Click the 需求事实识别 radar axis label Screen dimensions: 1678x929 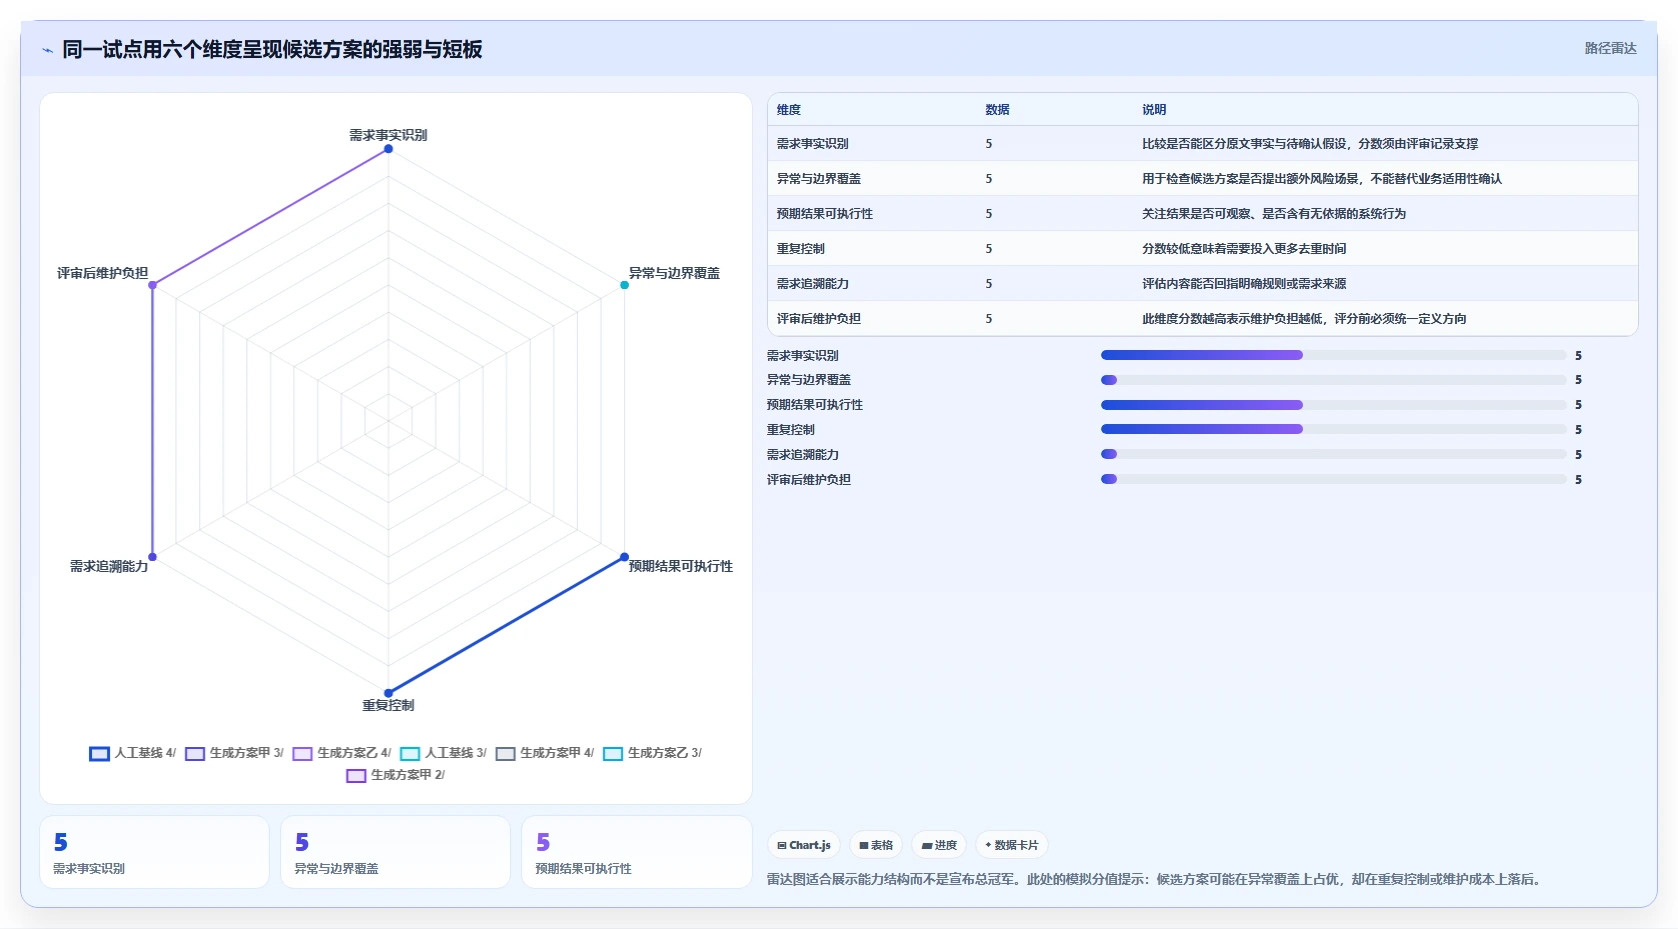click(x=388, y=135)
